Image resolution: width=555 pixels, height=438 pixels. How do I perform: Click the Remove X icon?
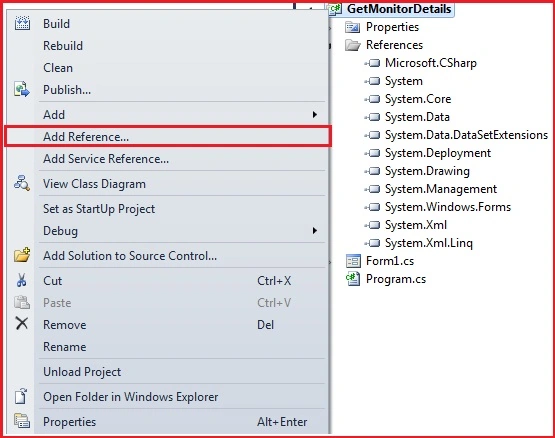point(22,323)
